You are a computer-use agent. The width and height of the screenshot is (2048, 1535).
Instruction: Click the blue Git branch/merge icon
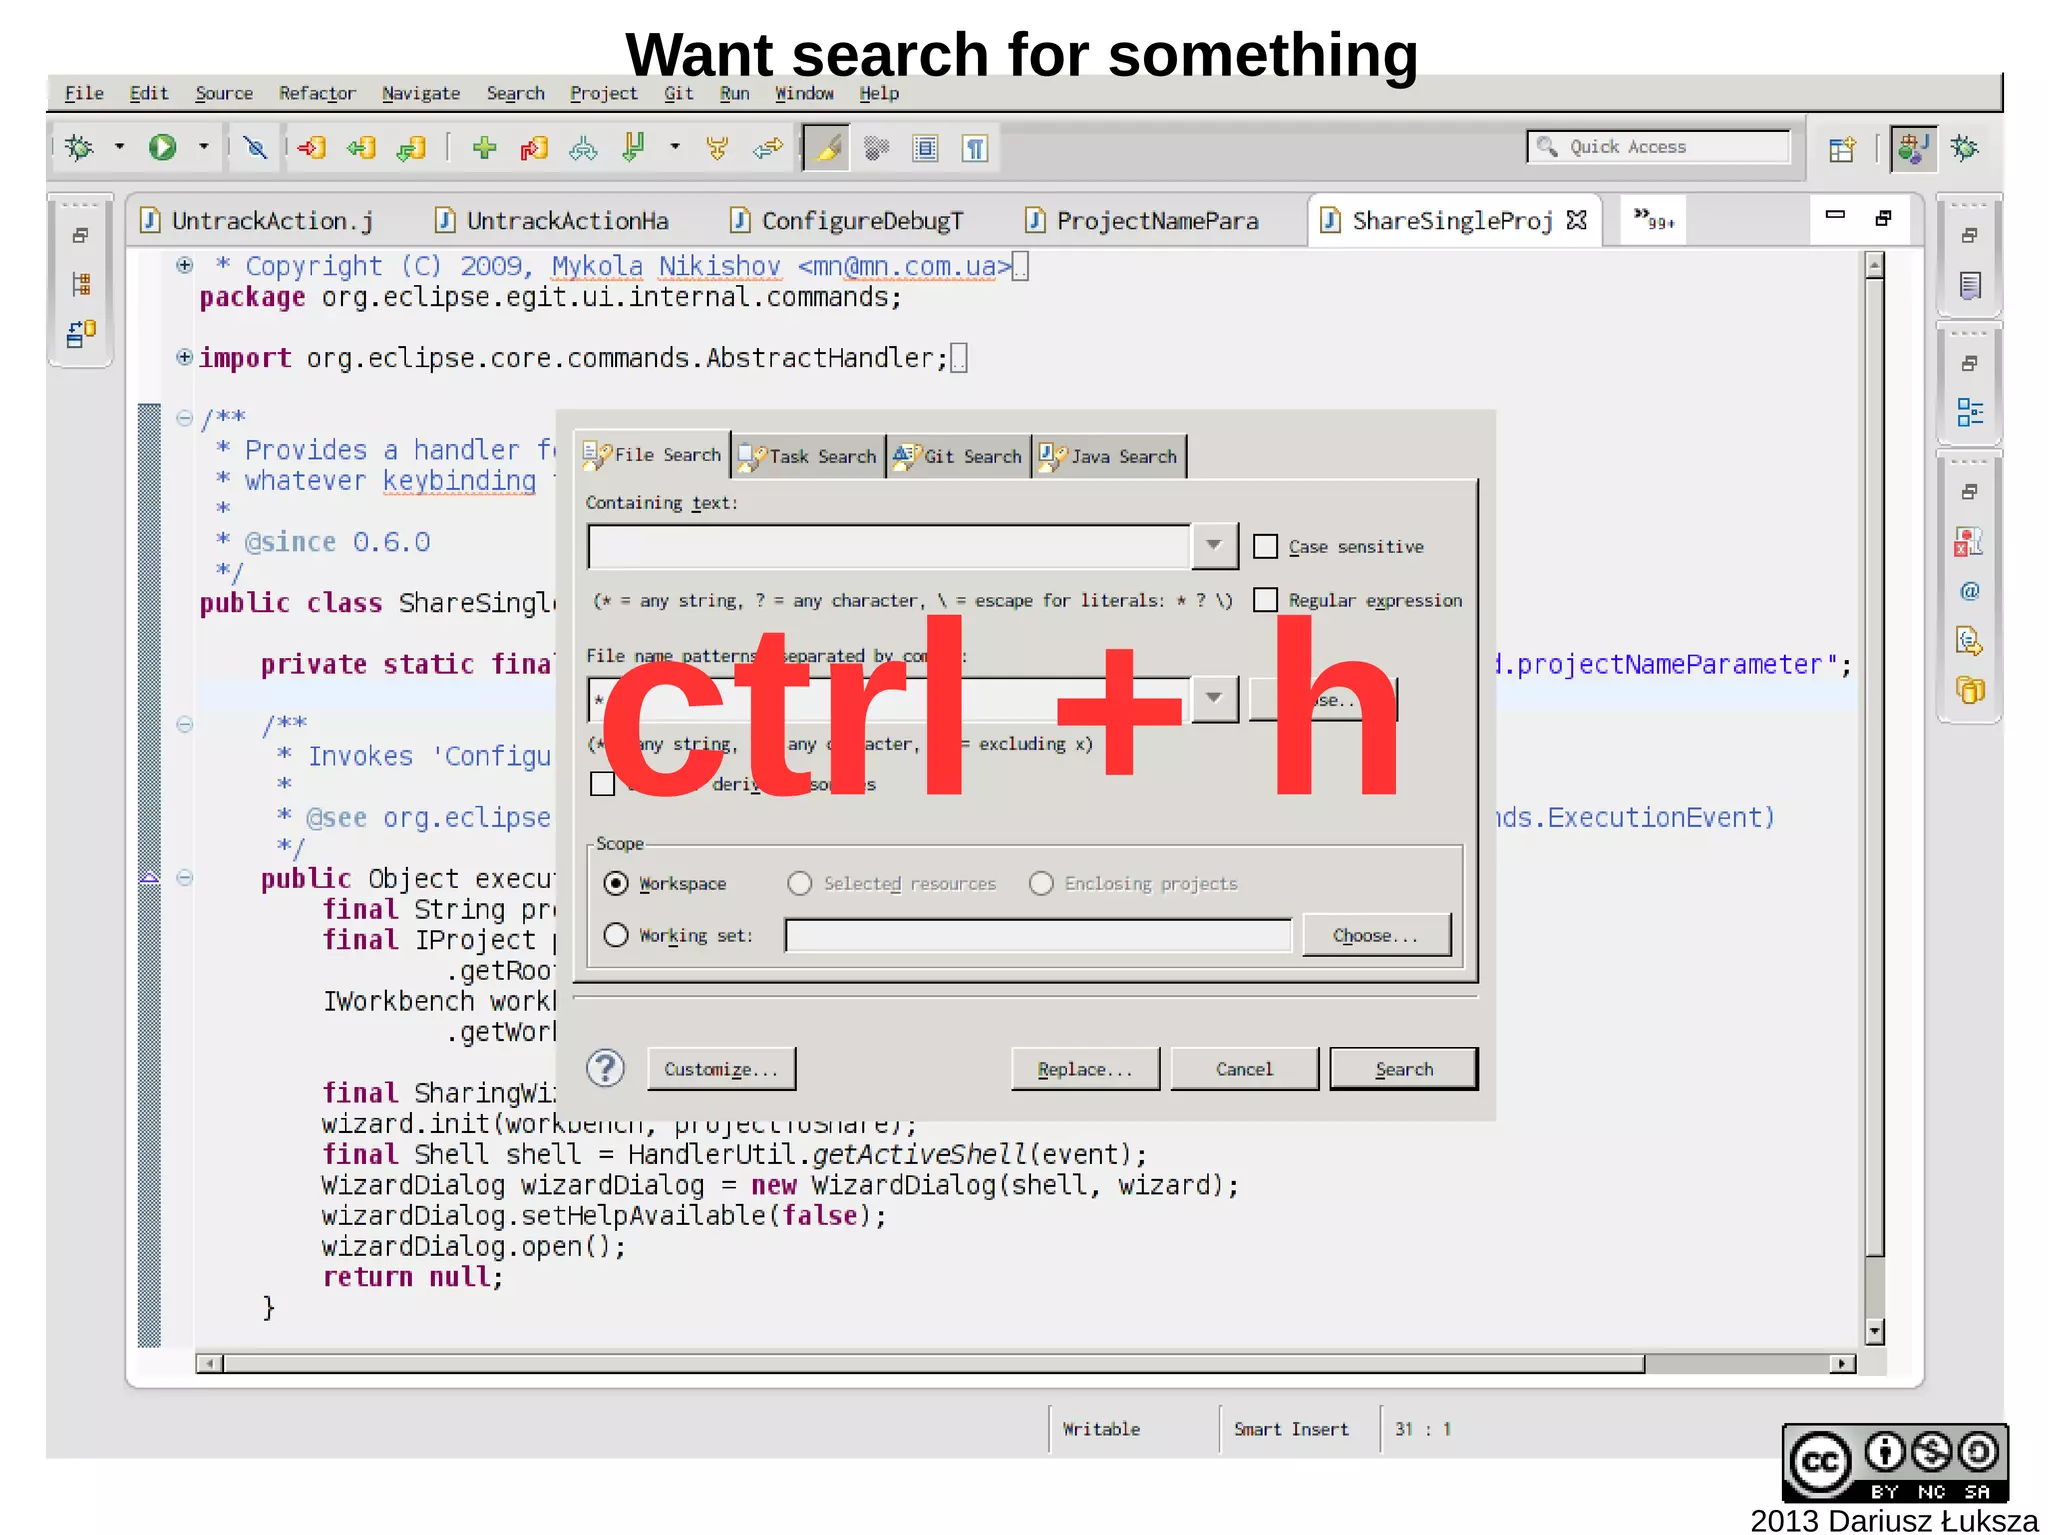[583, 148]
